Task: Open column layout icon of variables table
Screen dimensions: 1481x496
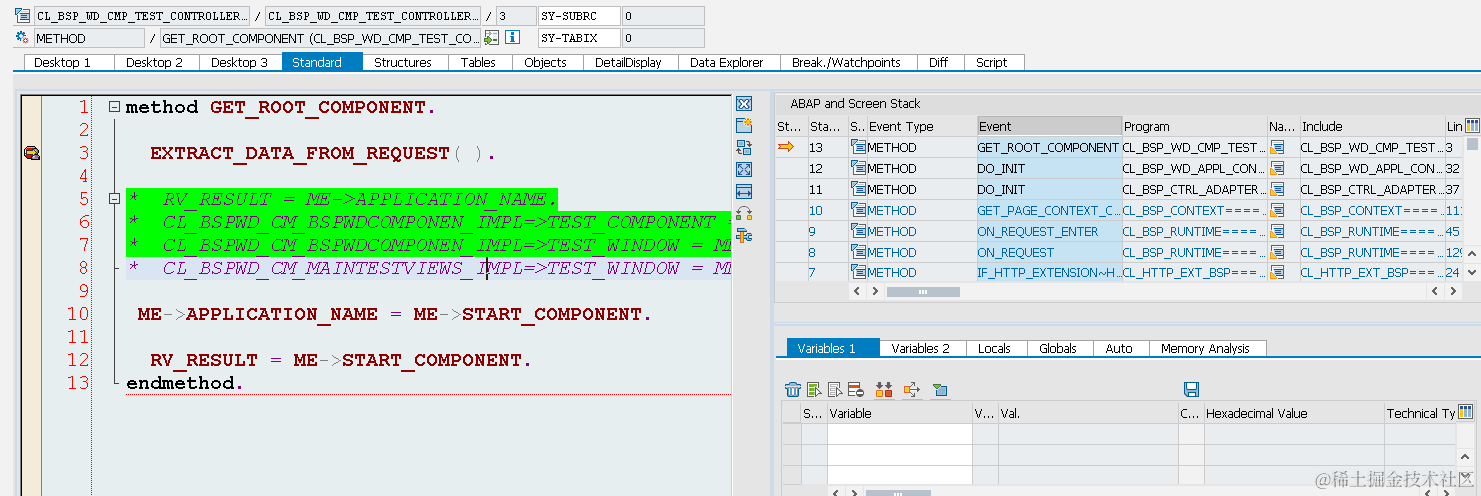Action: (x=1466, y=412)
